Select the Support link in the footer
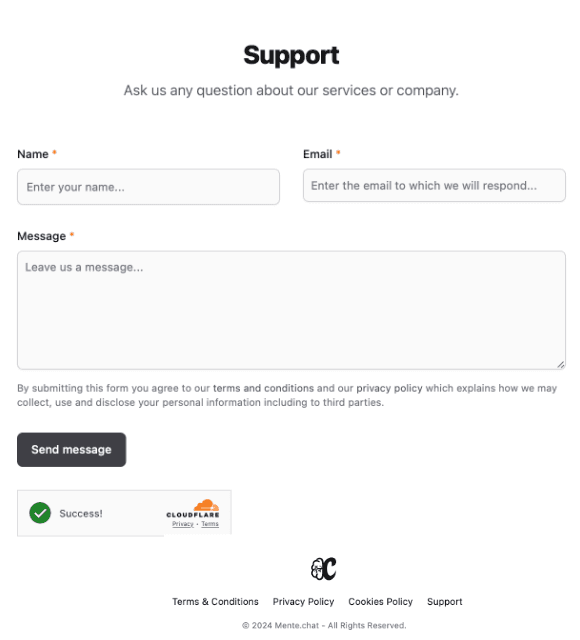580x640 pixels. 444,601
